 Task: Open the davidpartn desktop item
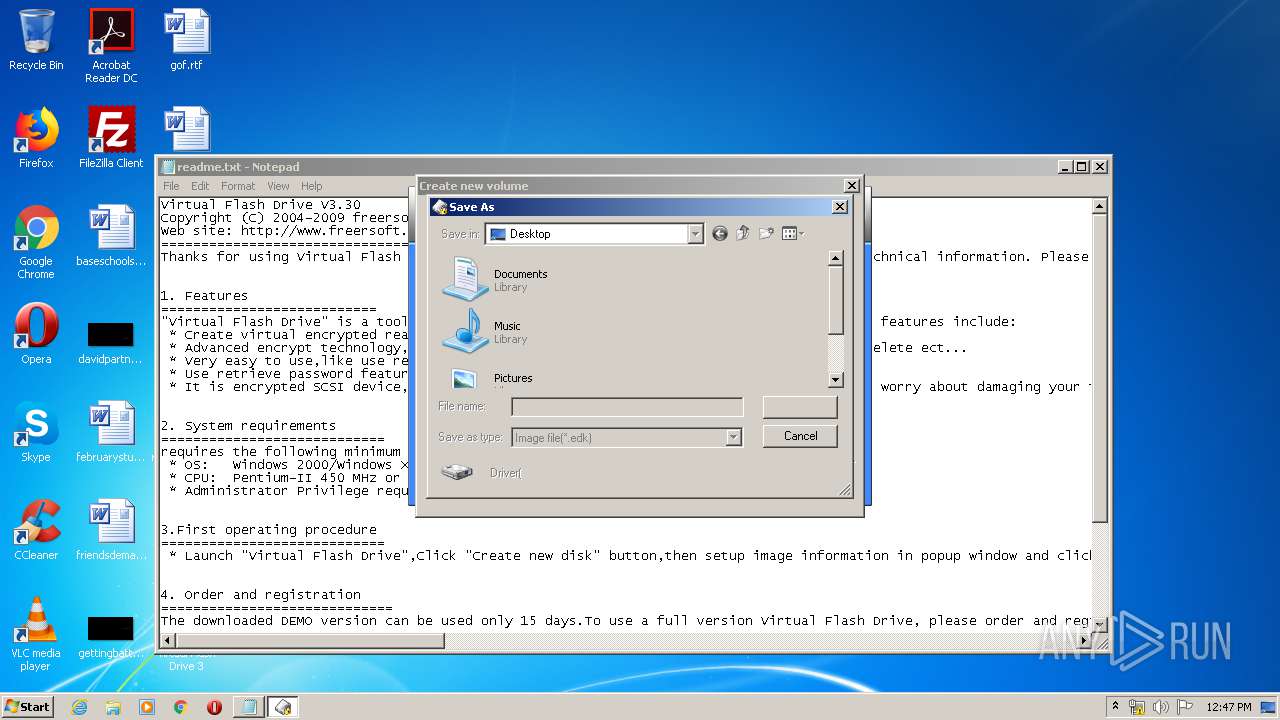[x=111, y=341]
